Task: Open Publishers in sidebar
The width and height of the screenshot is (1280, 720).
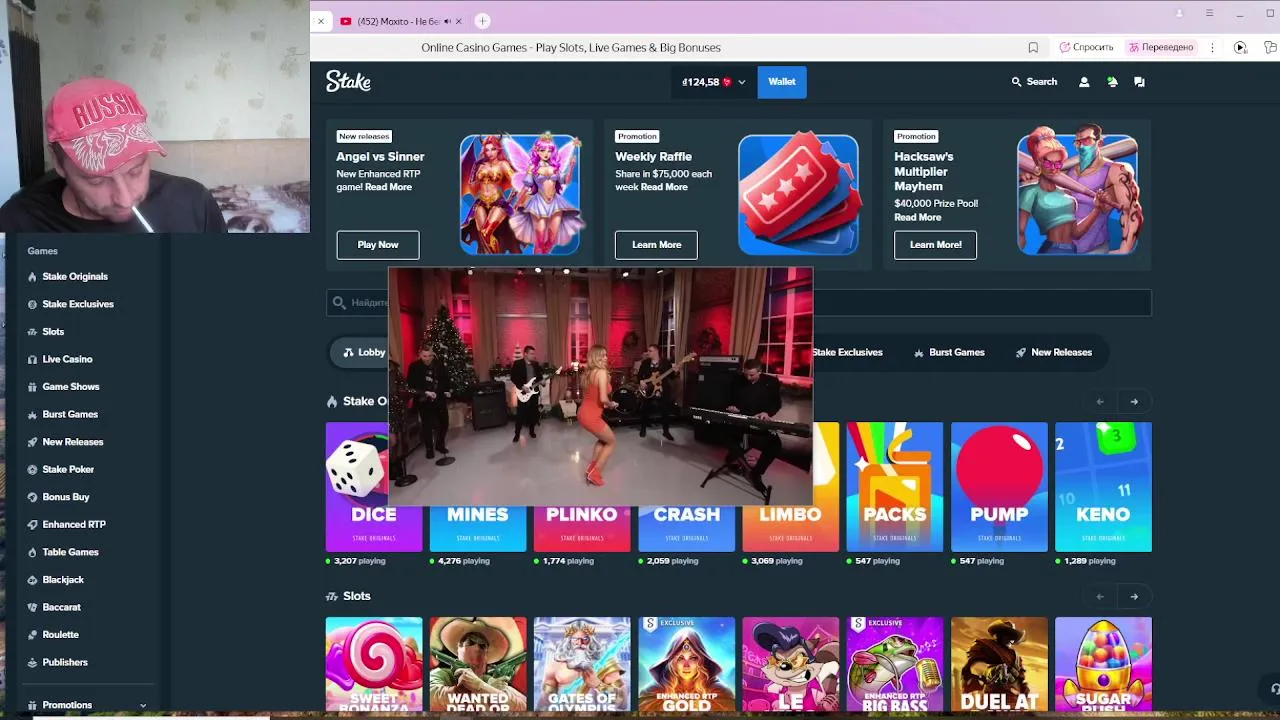Action: (x=65, y=662)
